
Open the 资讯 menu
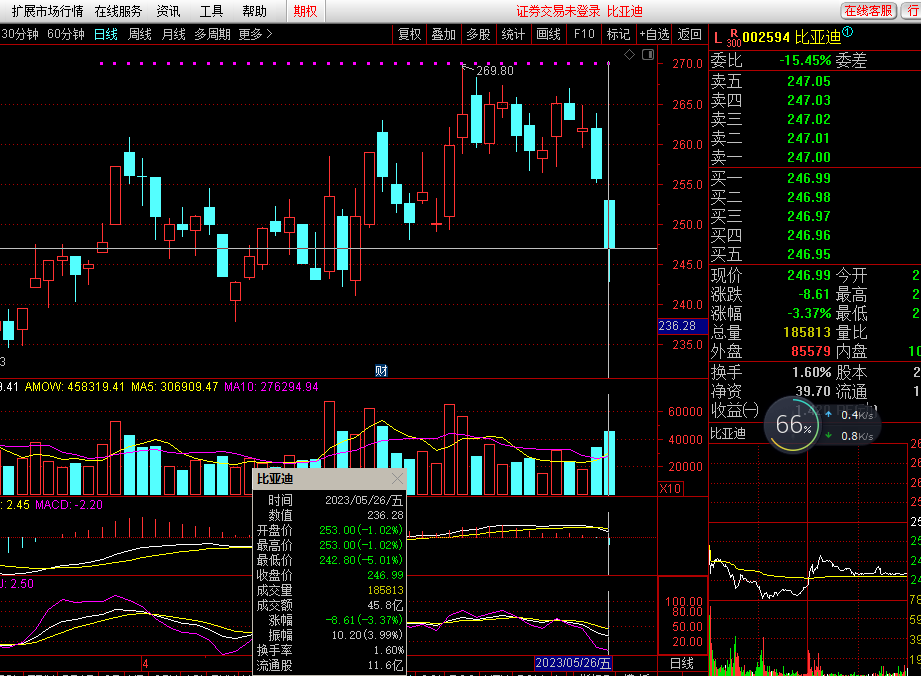tap(169, 11)
